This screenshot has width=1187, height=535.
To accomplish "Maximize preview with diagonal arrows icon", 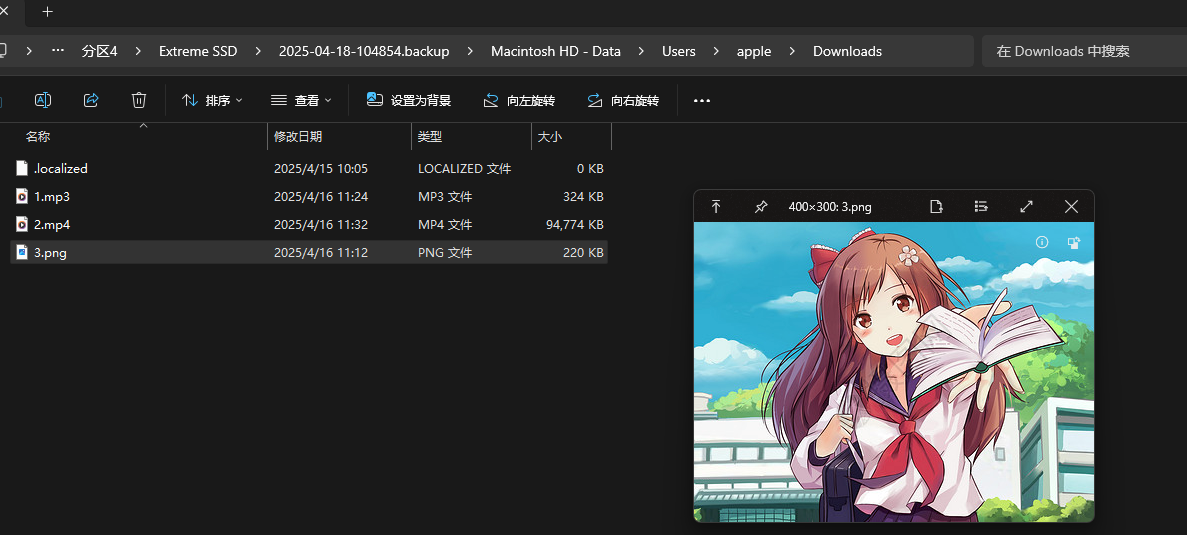I will click(1027, 207).
